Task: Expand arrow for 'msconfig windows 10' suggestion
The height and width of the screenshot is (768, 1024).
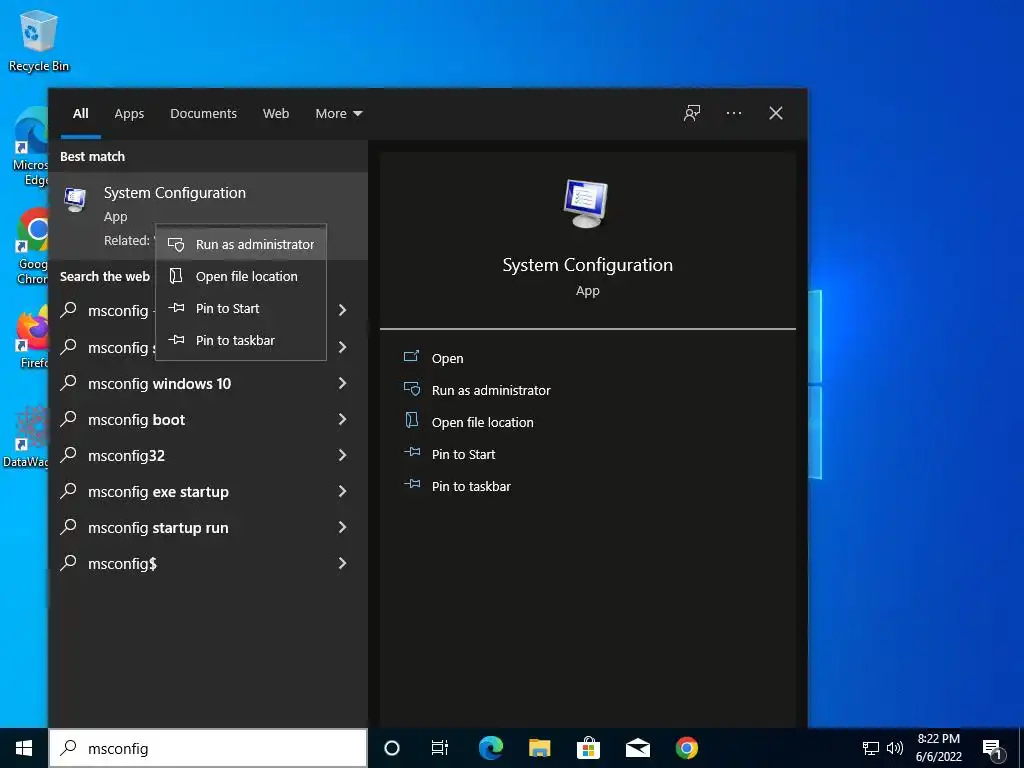Action: (342, 383)
